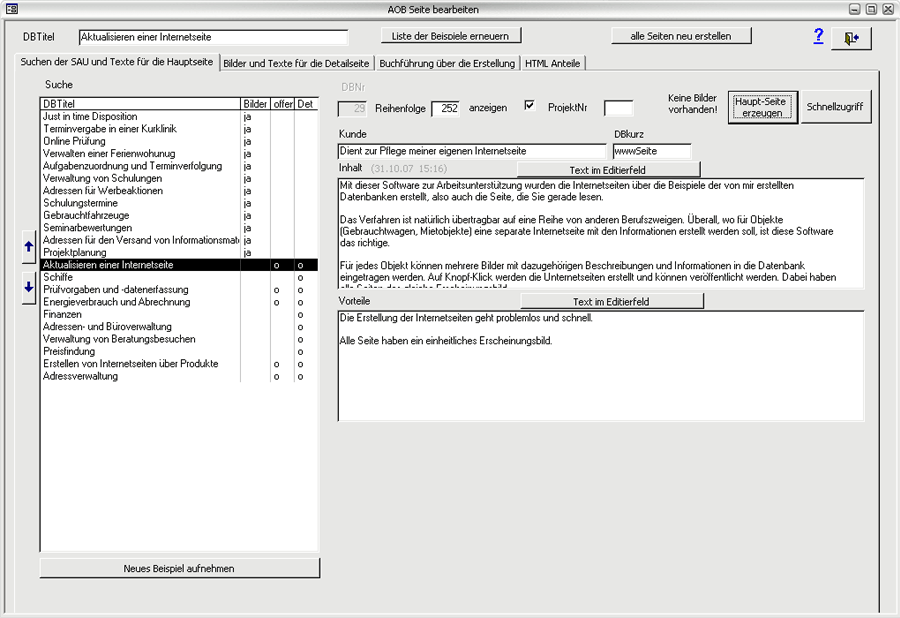Select list row Gebrauchtfahrzeuge
The width and height of the screenshot is (900, 618).
179,216
